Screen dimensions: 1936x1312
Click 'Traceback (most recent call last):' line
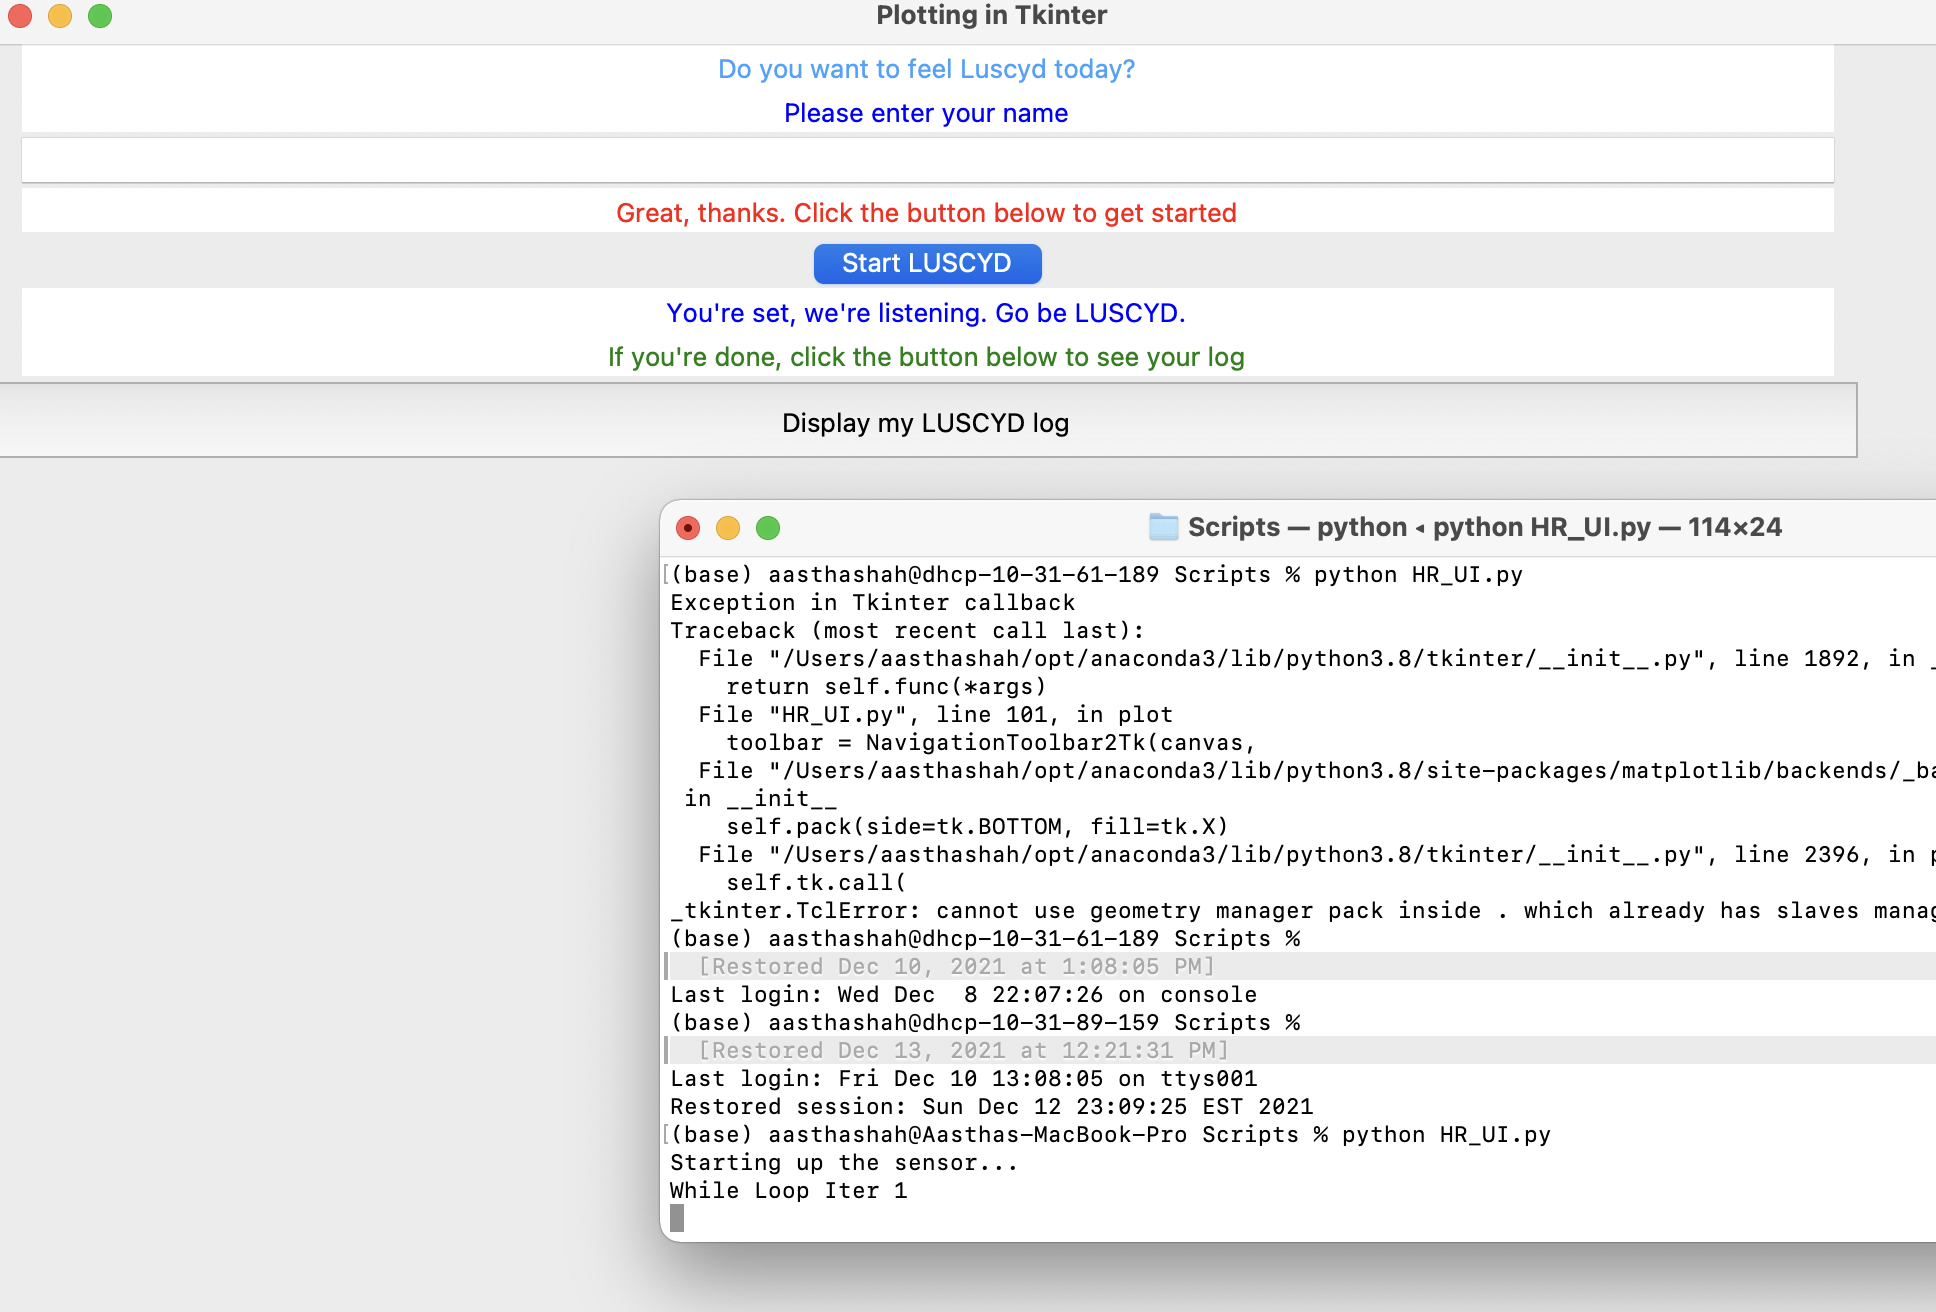tap(907, 630)
